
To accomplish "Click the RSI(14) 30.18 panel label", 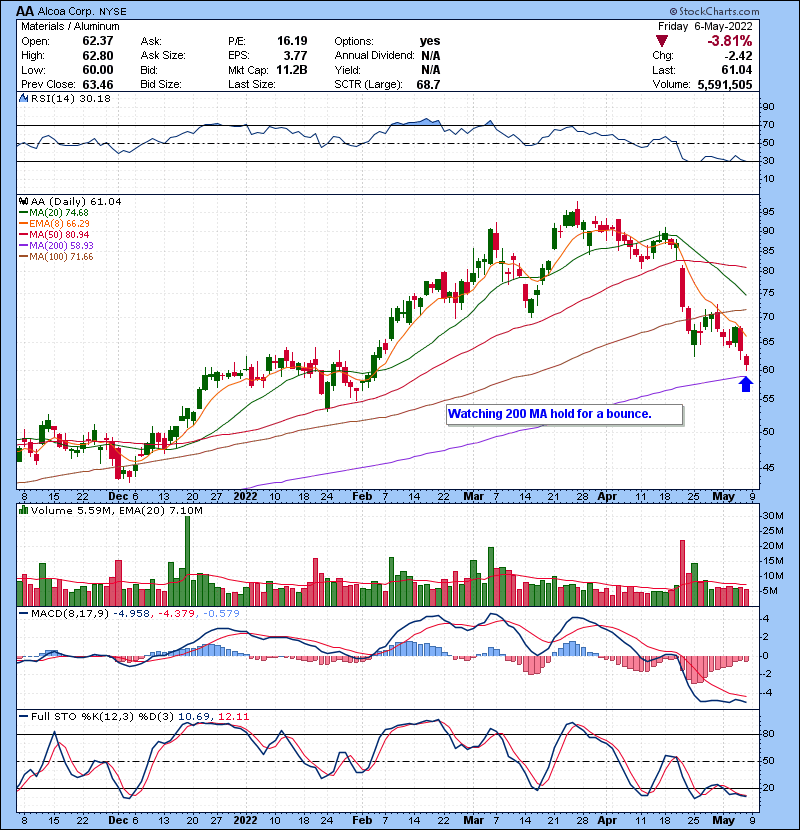I will 71,98.
